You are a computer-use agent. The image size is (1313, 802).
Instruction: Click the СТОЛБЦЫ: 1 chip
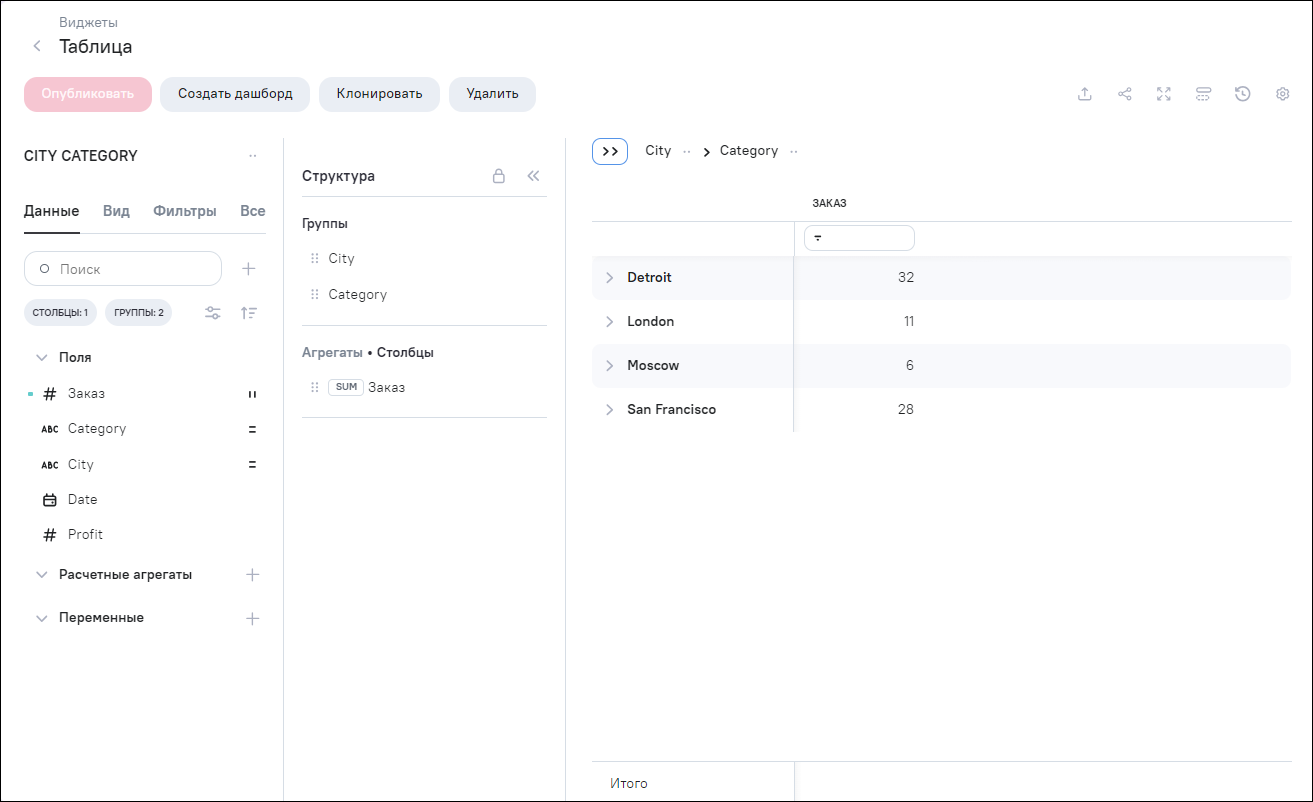(60, 313)
